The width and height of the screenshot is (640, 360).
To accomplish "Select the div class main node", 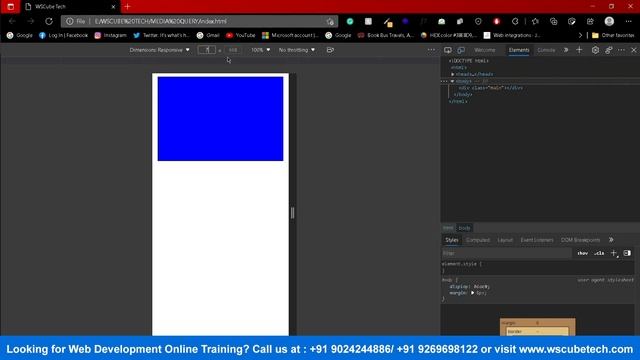I will pyautogui.click(x=490, y=88).
